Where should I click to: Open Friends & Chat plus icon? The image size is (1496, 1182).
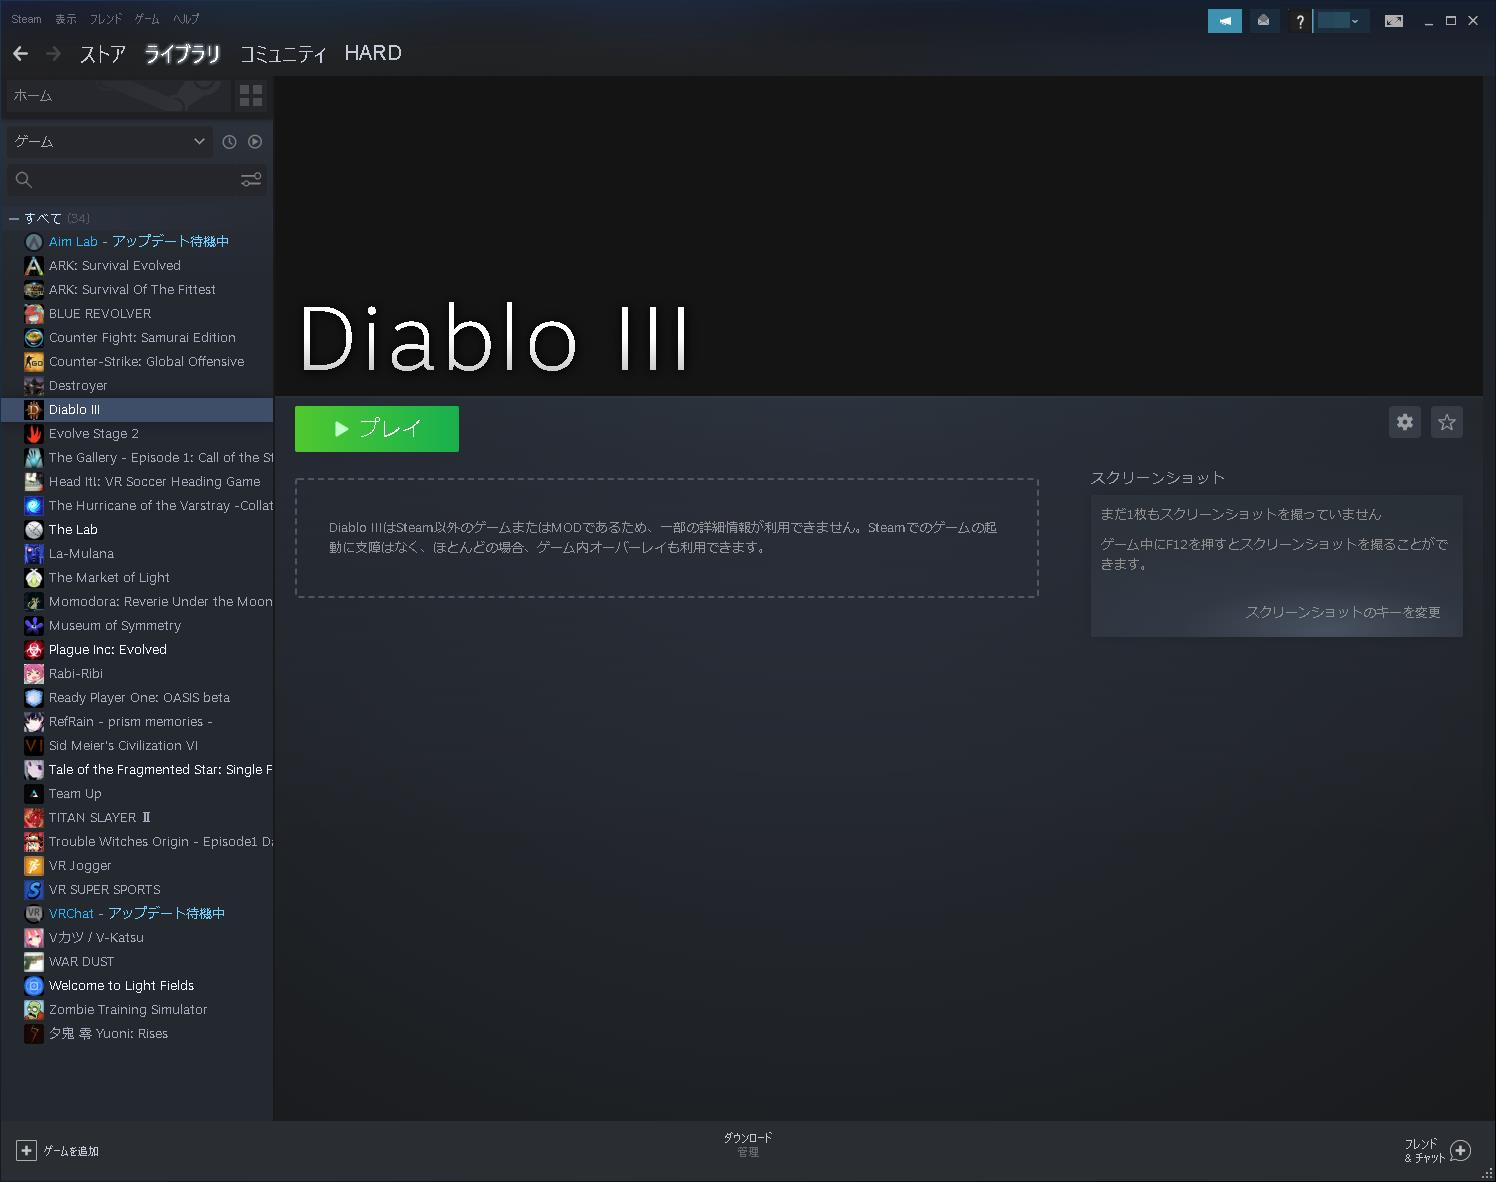(x=1460, y=1151)
